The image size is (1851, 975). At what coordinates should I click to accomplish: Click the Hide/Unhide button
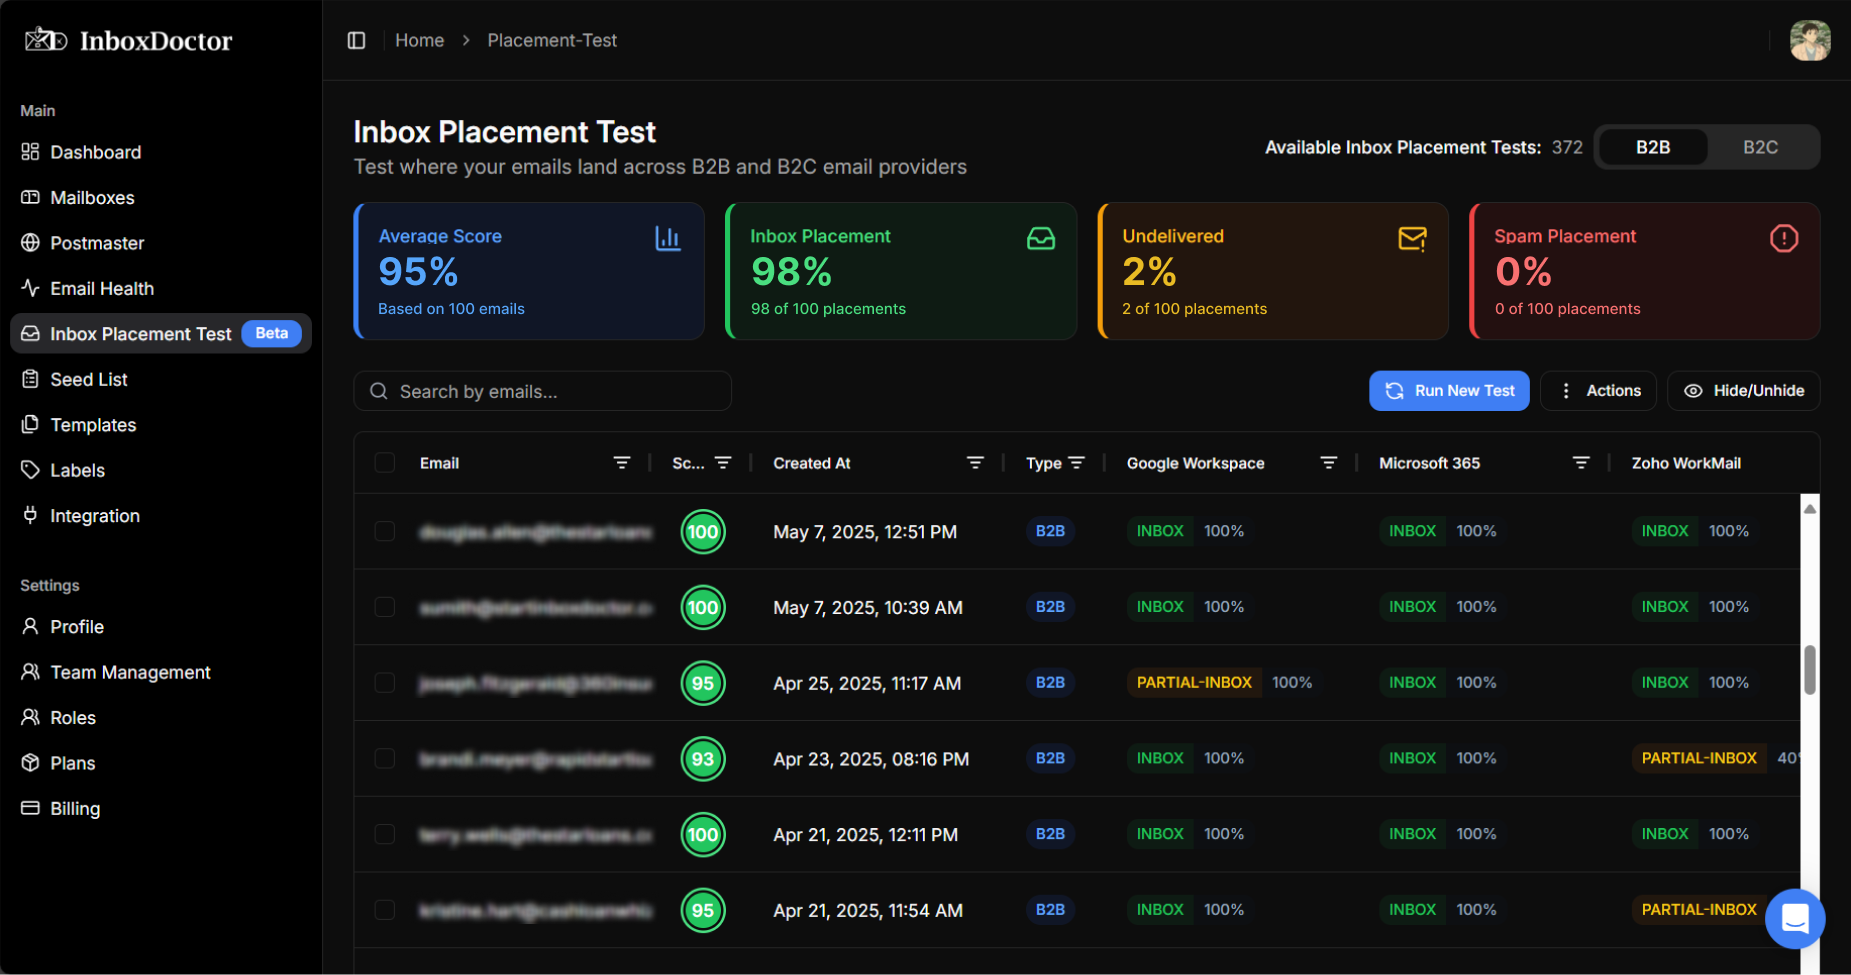click(x=1743, y=391)
